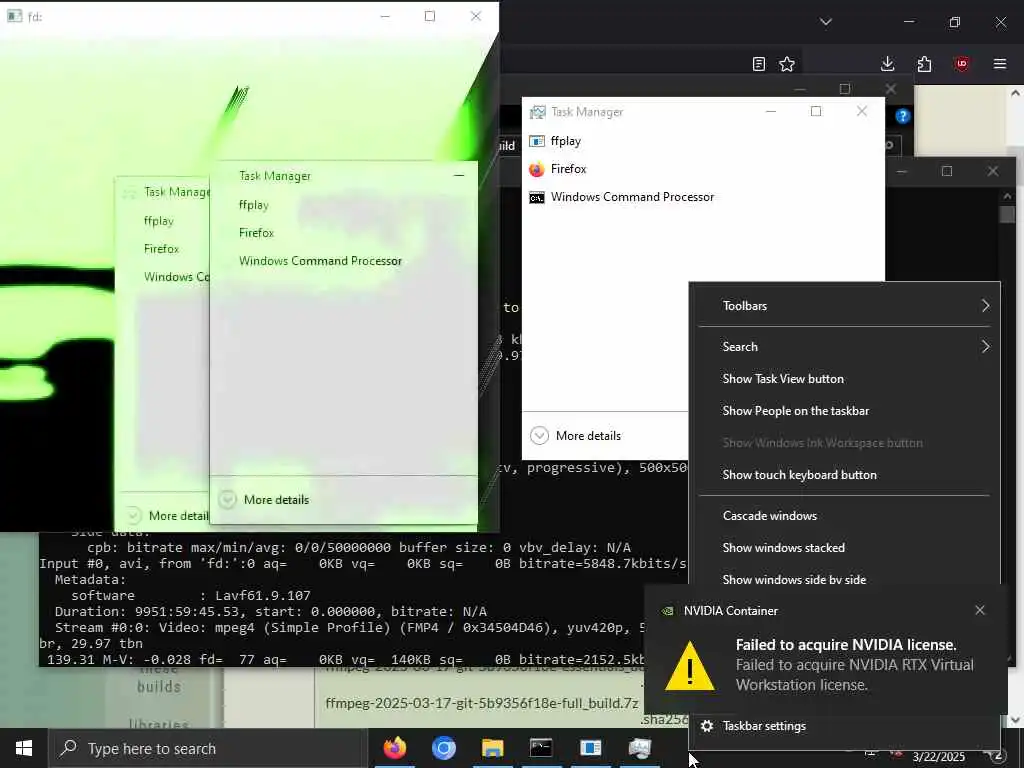Toggle Firefox reader view icon
Viewport: 1024px width, 768px height.
758,64
